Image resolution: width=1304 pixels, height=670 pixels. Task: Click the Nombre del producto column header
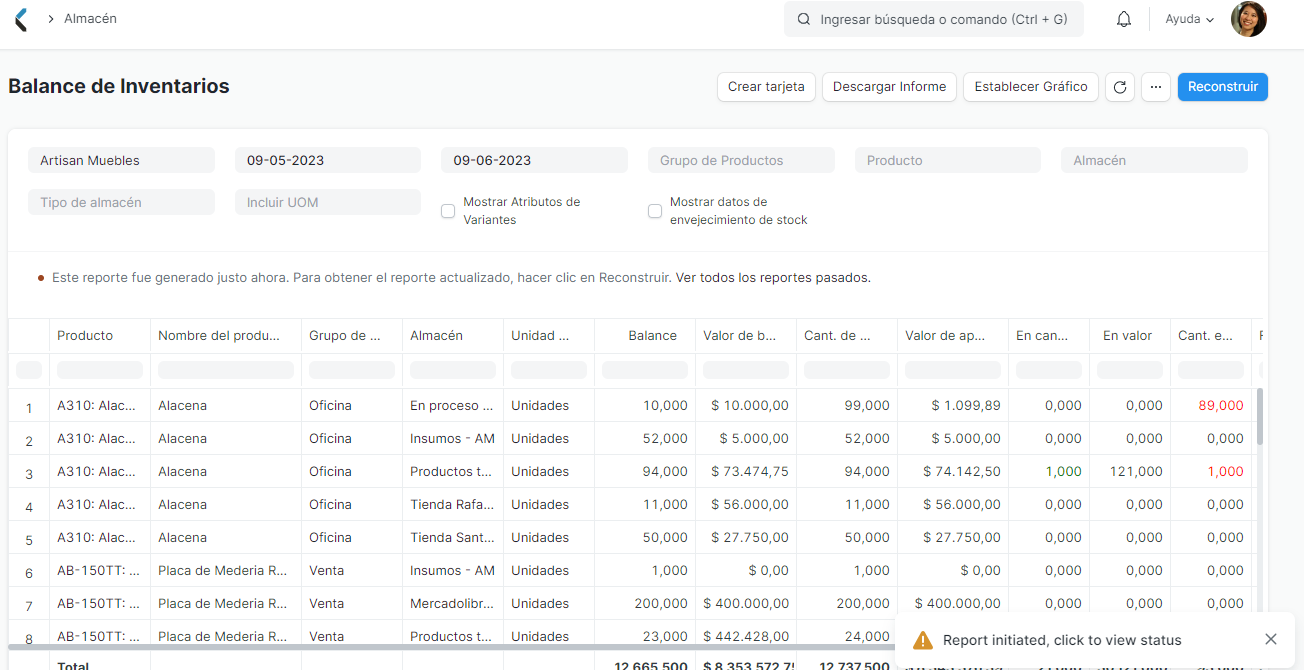point(226,336)
